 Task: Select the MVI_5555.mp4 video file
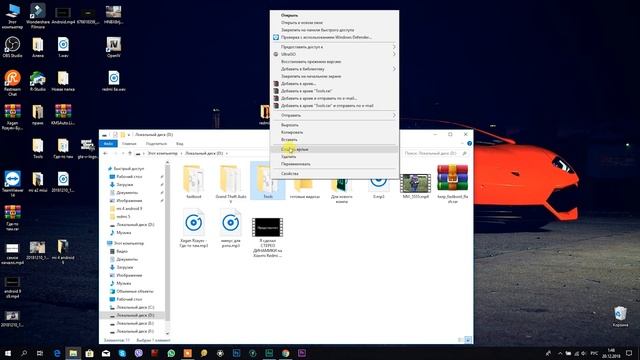click(416, 186)
